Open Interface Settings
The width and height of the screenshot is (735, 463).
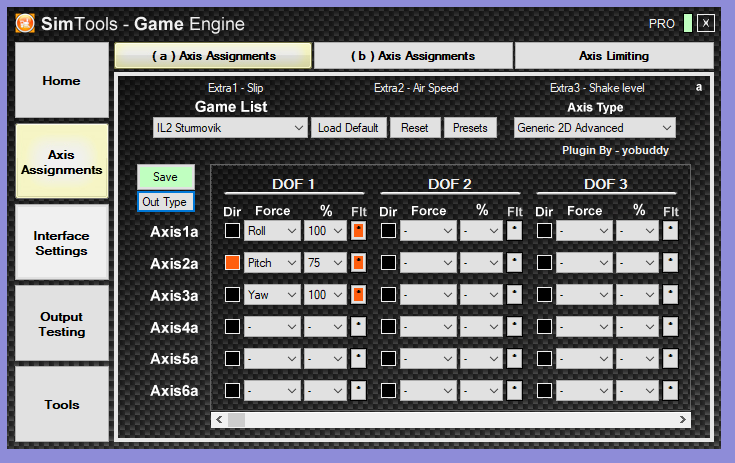[61, 243]
